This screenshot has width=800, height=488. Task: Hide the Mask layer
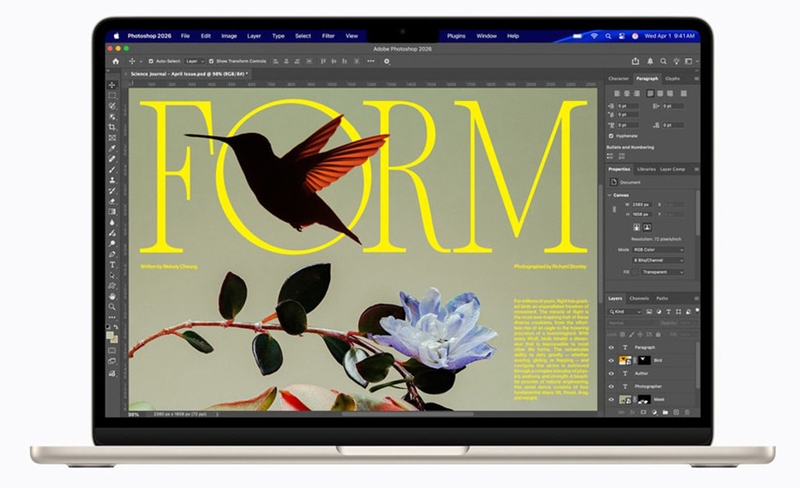click(611, 399)
